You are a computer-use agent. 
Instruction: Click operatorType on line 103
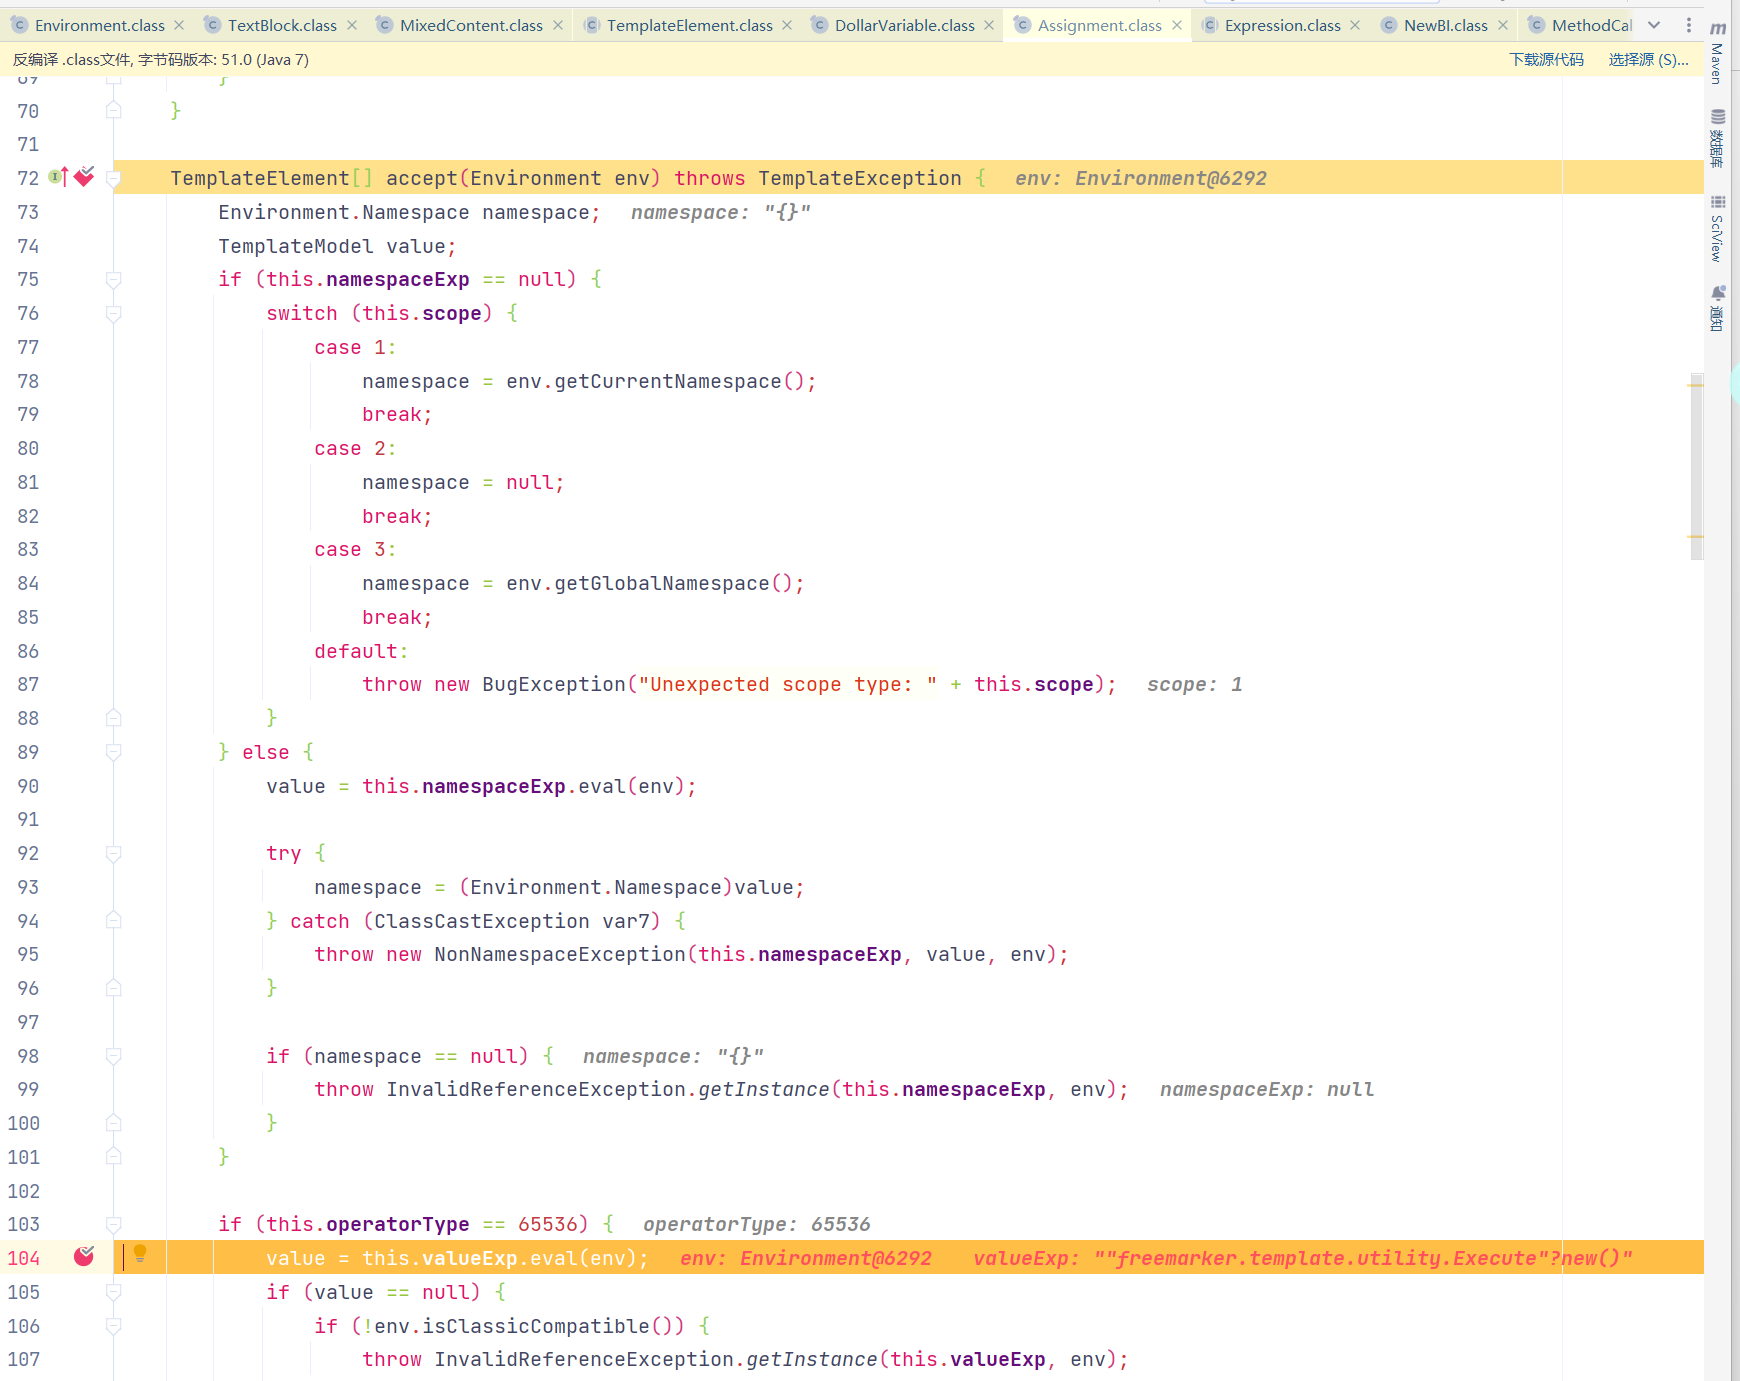pos(398,1225)
